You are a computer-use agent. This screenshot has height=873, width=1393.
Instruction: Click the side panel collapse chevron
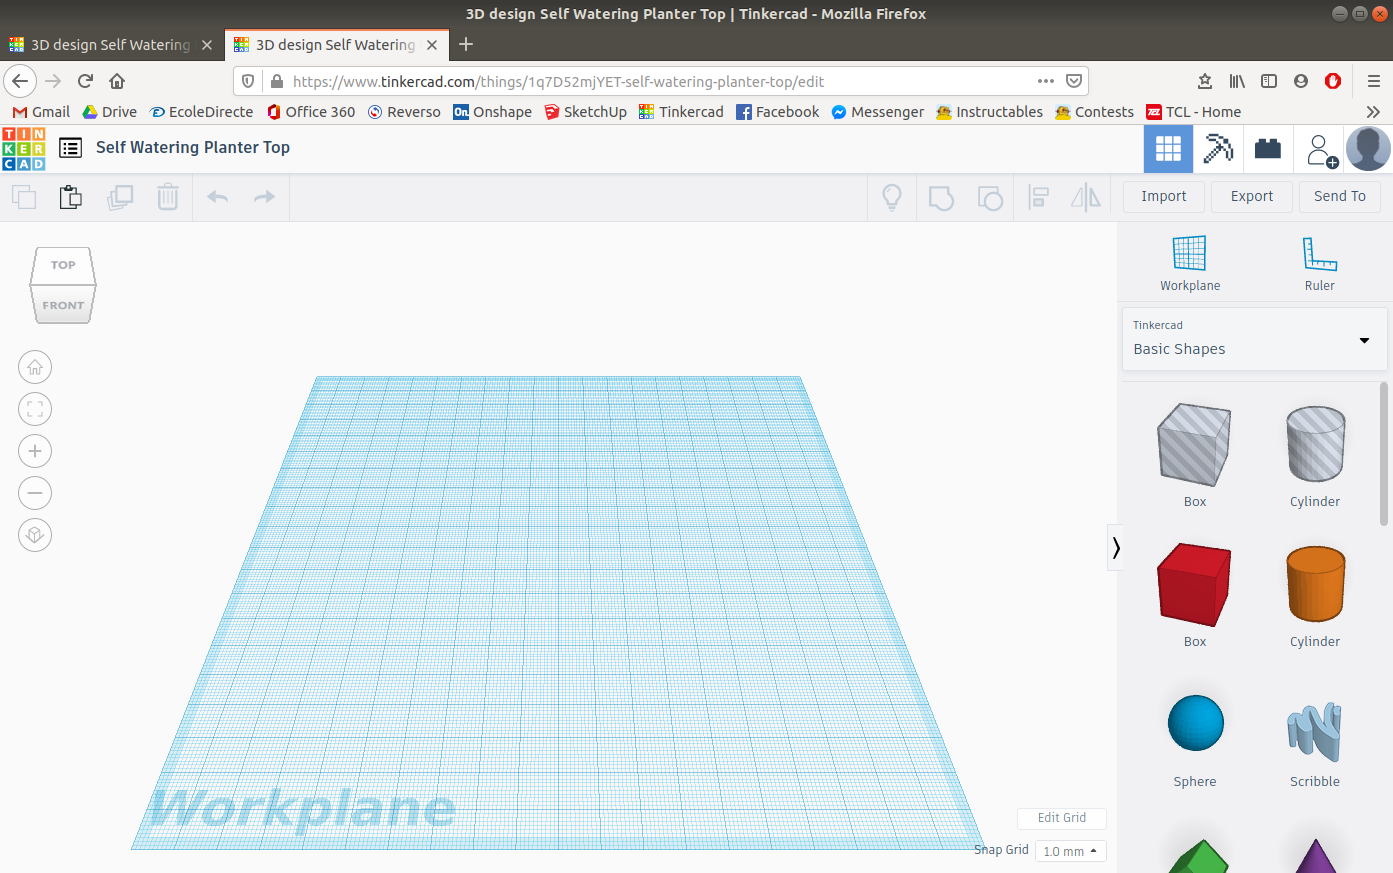(x=1115, y=547)
